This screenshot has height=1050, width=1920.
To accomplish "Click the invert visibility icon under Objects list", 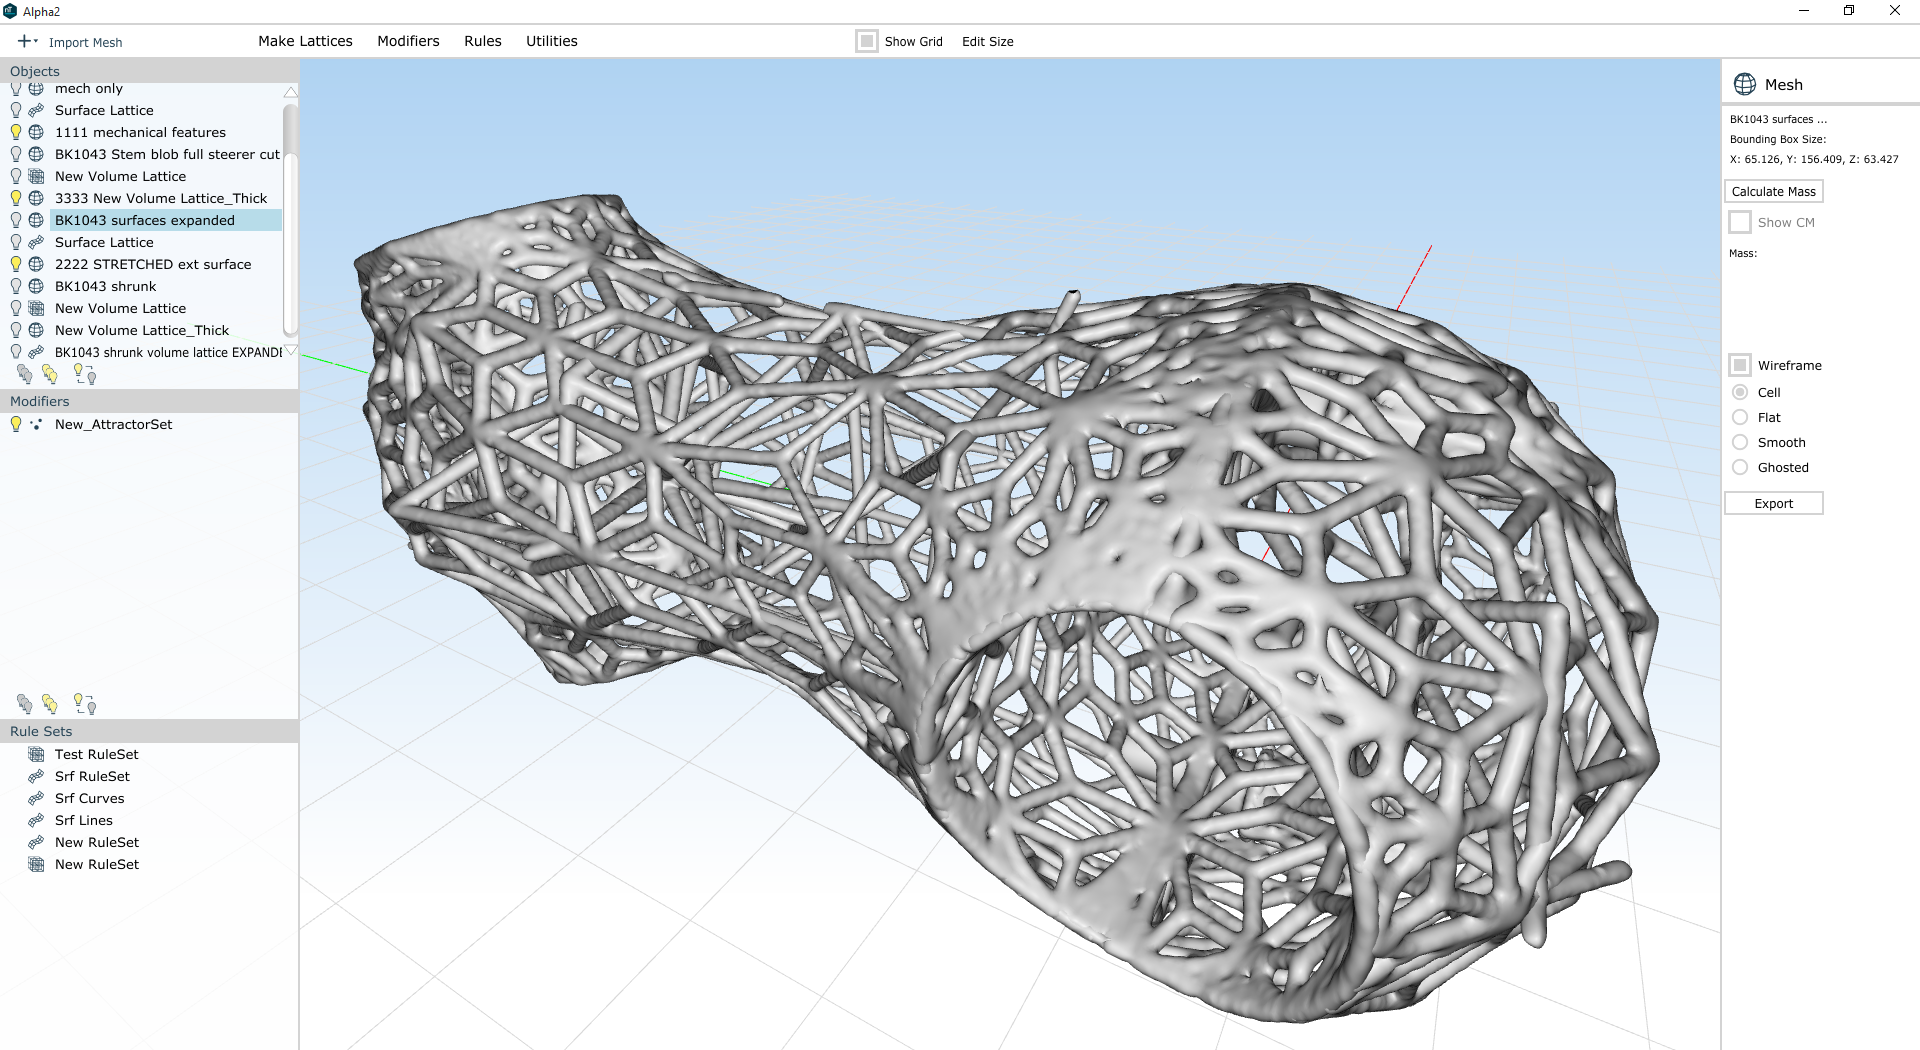I will click(85, 374).
